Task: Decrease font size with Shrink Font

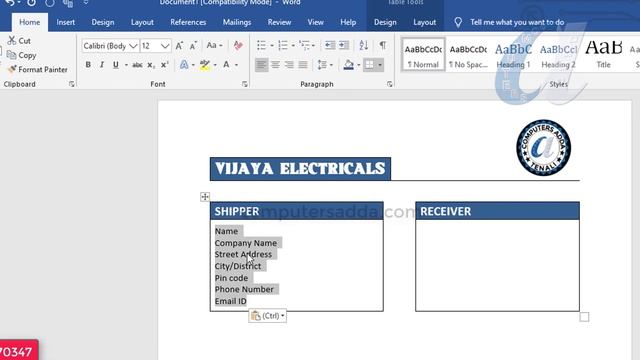Action: (193, 46)
